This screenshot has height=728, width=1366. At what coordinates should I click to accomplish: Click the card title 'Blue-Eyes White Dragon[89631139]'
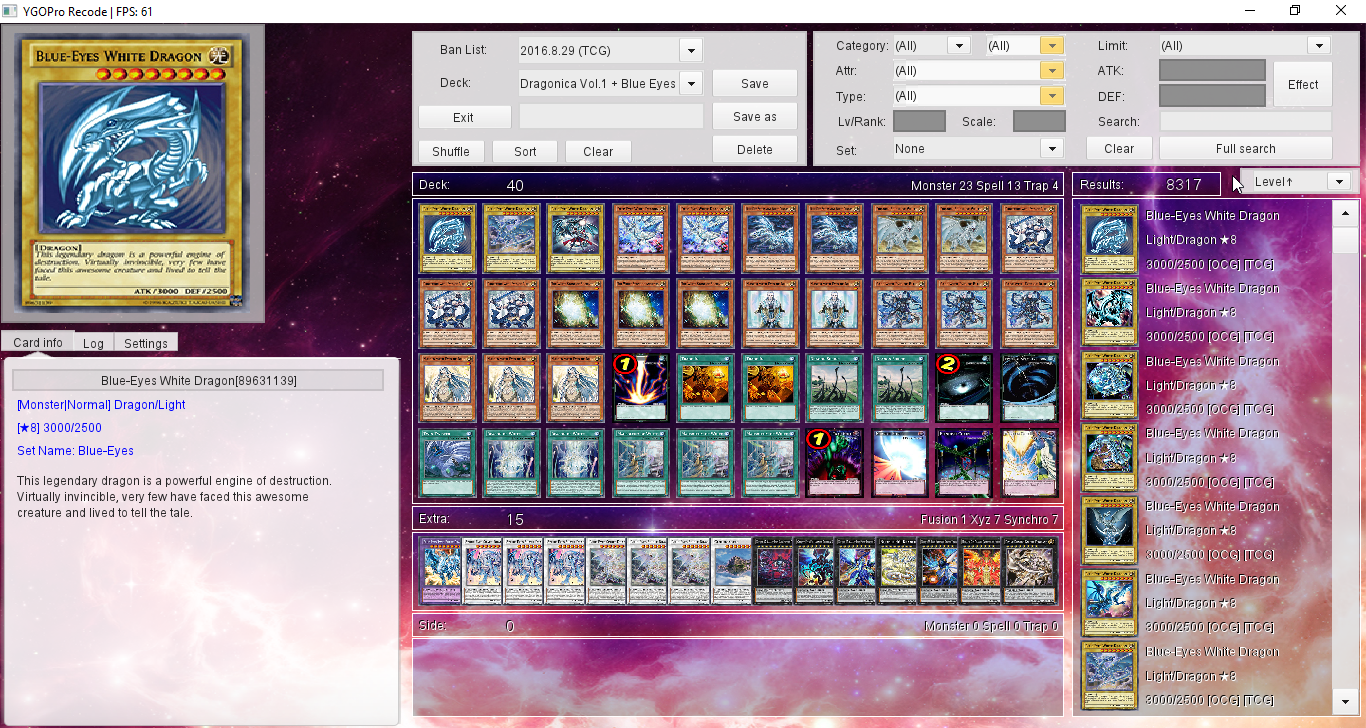point(199,381)
